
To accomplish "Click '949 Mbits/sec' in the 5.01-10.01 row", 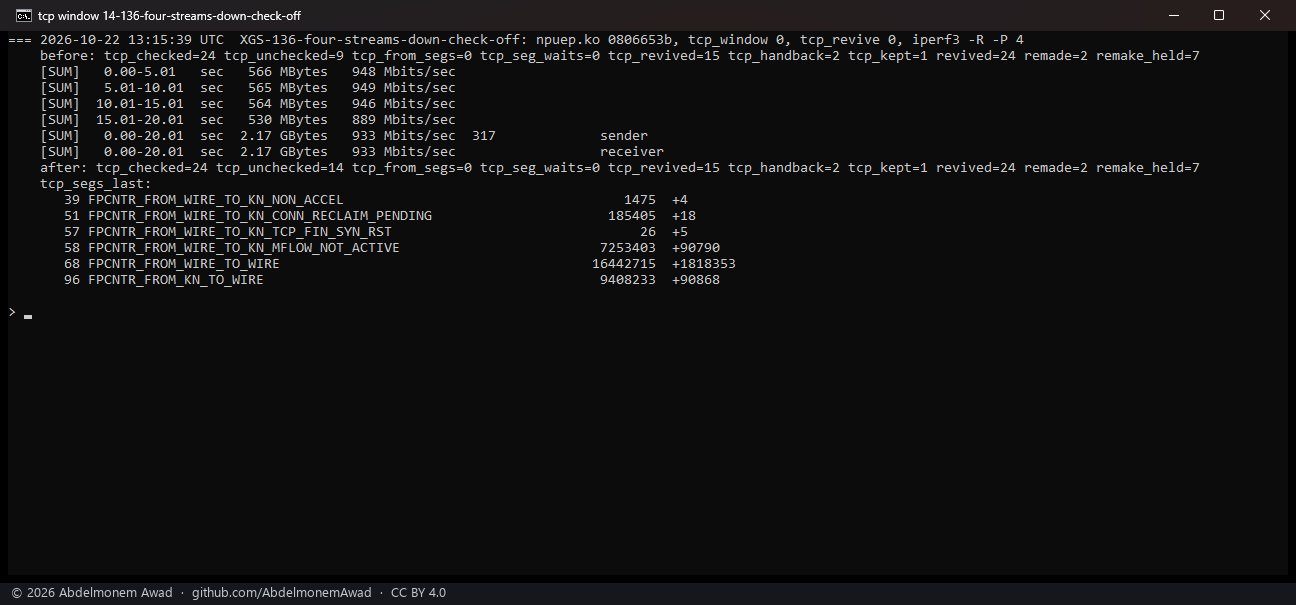I will click(x=404, y=88).
